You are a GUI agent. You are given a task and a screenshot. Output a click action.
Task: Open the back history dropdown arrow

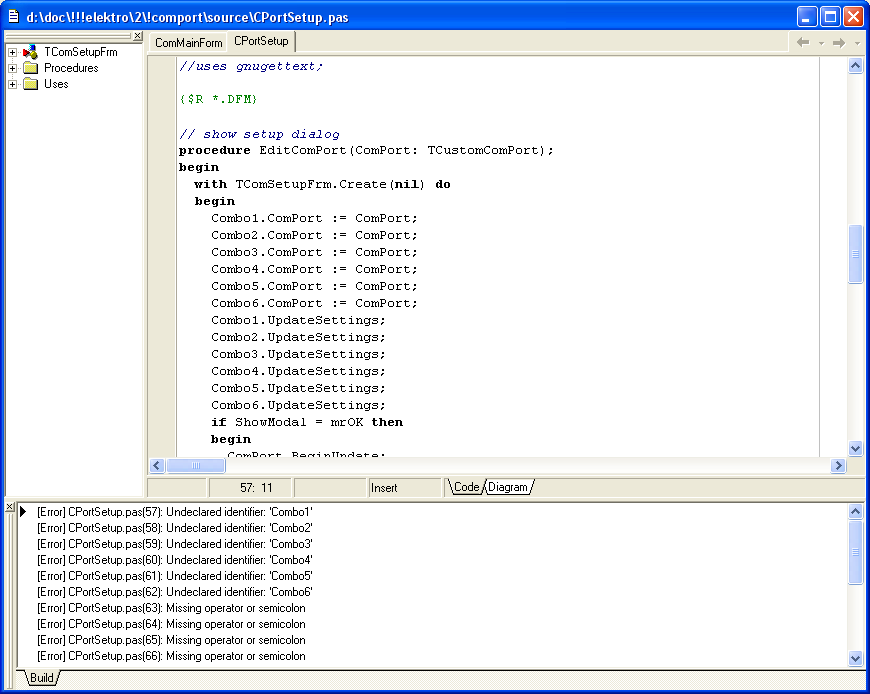click(x=821, y=43)
